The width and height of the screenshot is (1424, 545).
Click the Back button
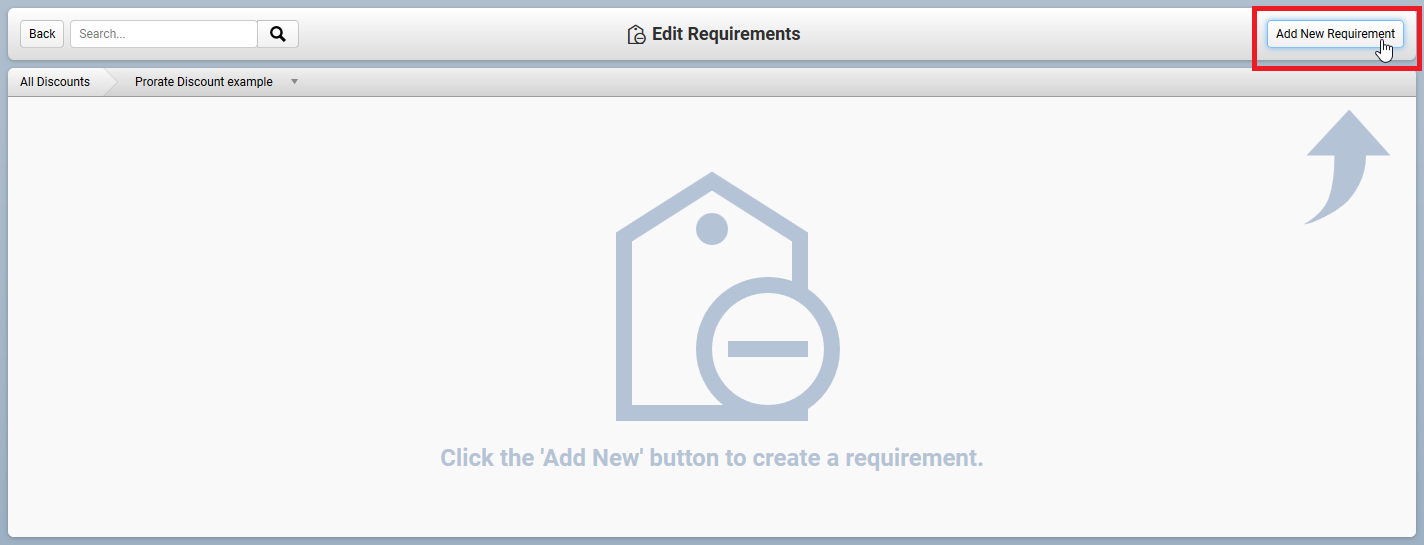point(42,34)
